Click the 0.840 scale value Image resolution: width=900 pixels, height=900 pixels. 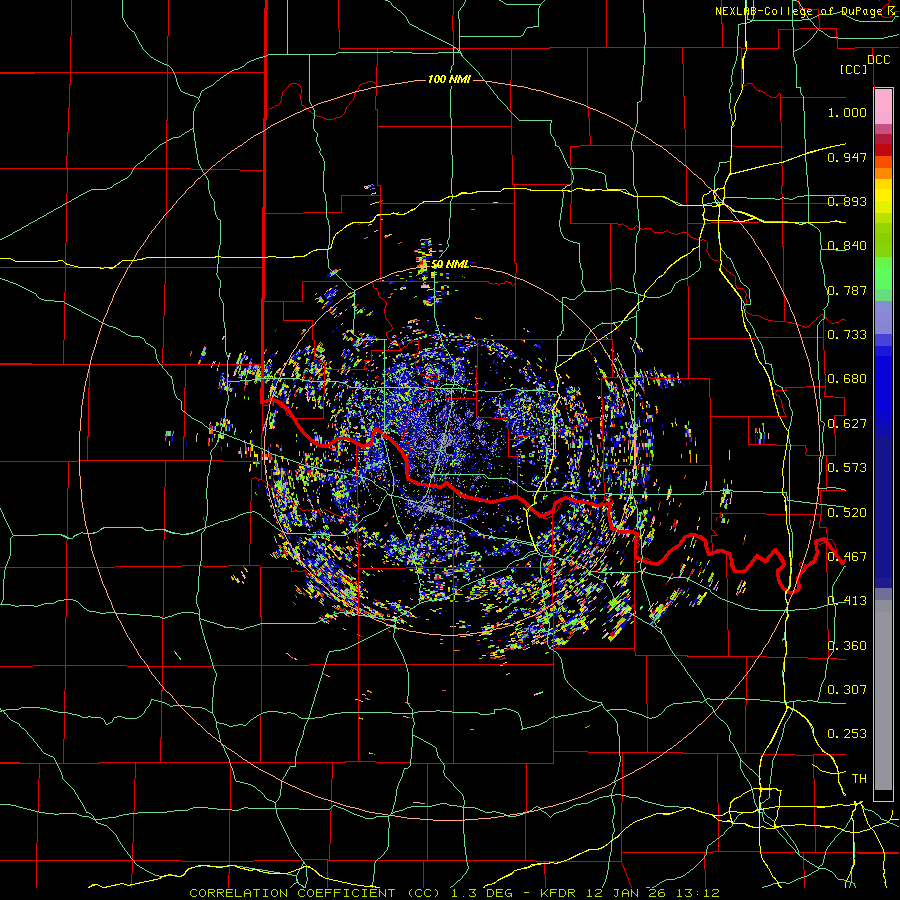coord(847,246)
